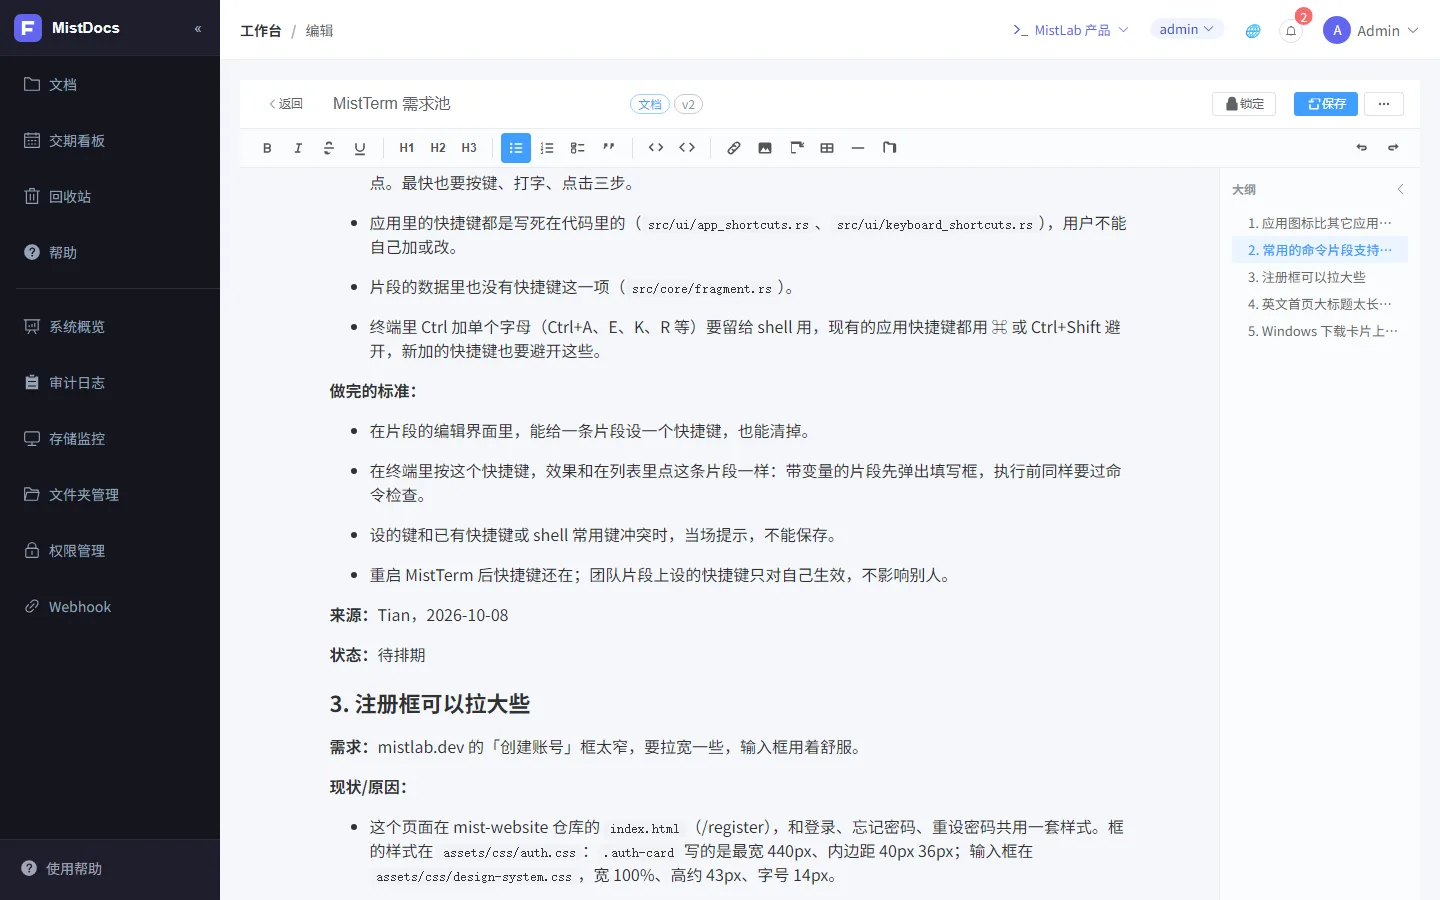
Task: Click the globe language icon
Action: (x=1253, y=31)
